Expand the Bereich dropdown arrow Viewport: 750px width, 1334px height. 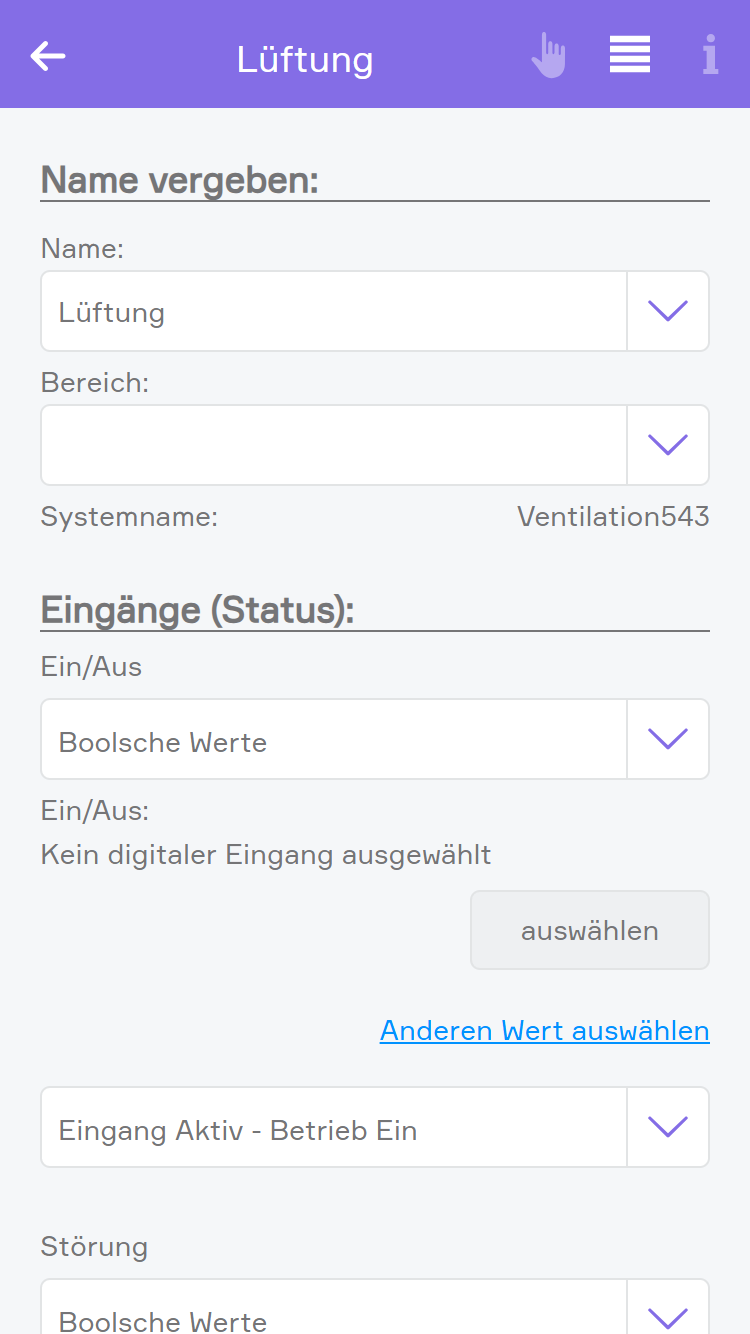coord(668,445)
